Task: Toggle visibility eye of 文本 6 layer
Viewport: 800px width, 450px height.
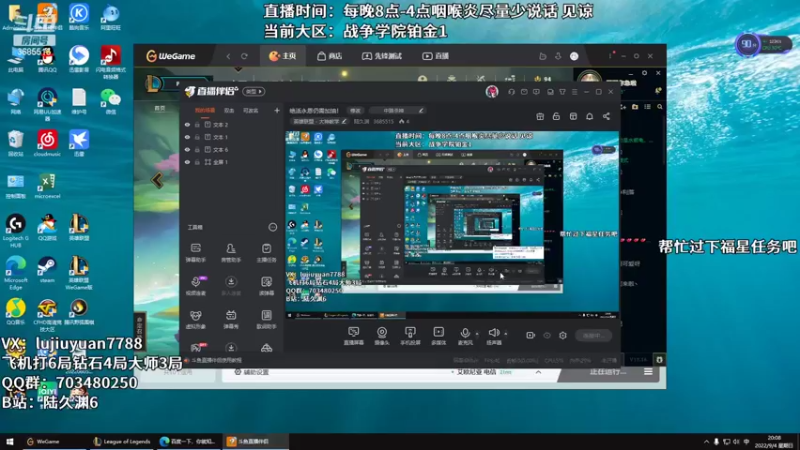Action: point(187,149)
